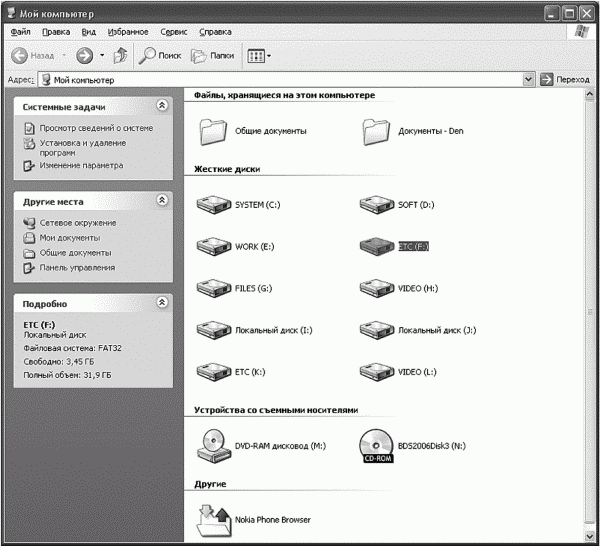Screen dimensions: 600x546
Task: Collapse the Системные задачи panel
Action: [162, 106]
